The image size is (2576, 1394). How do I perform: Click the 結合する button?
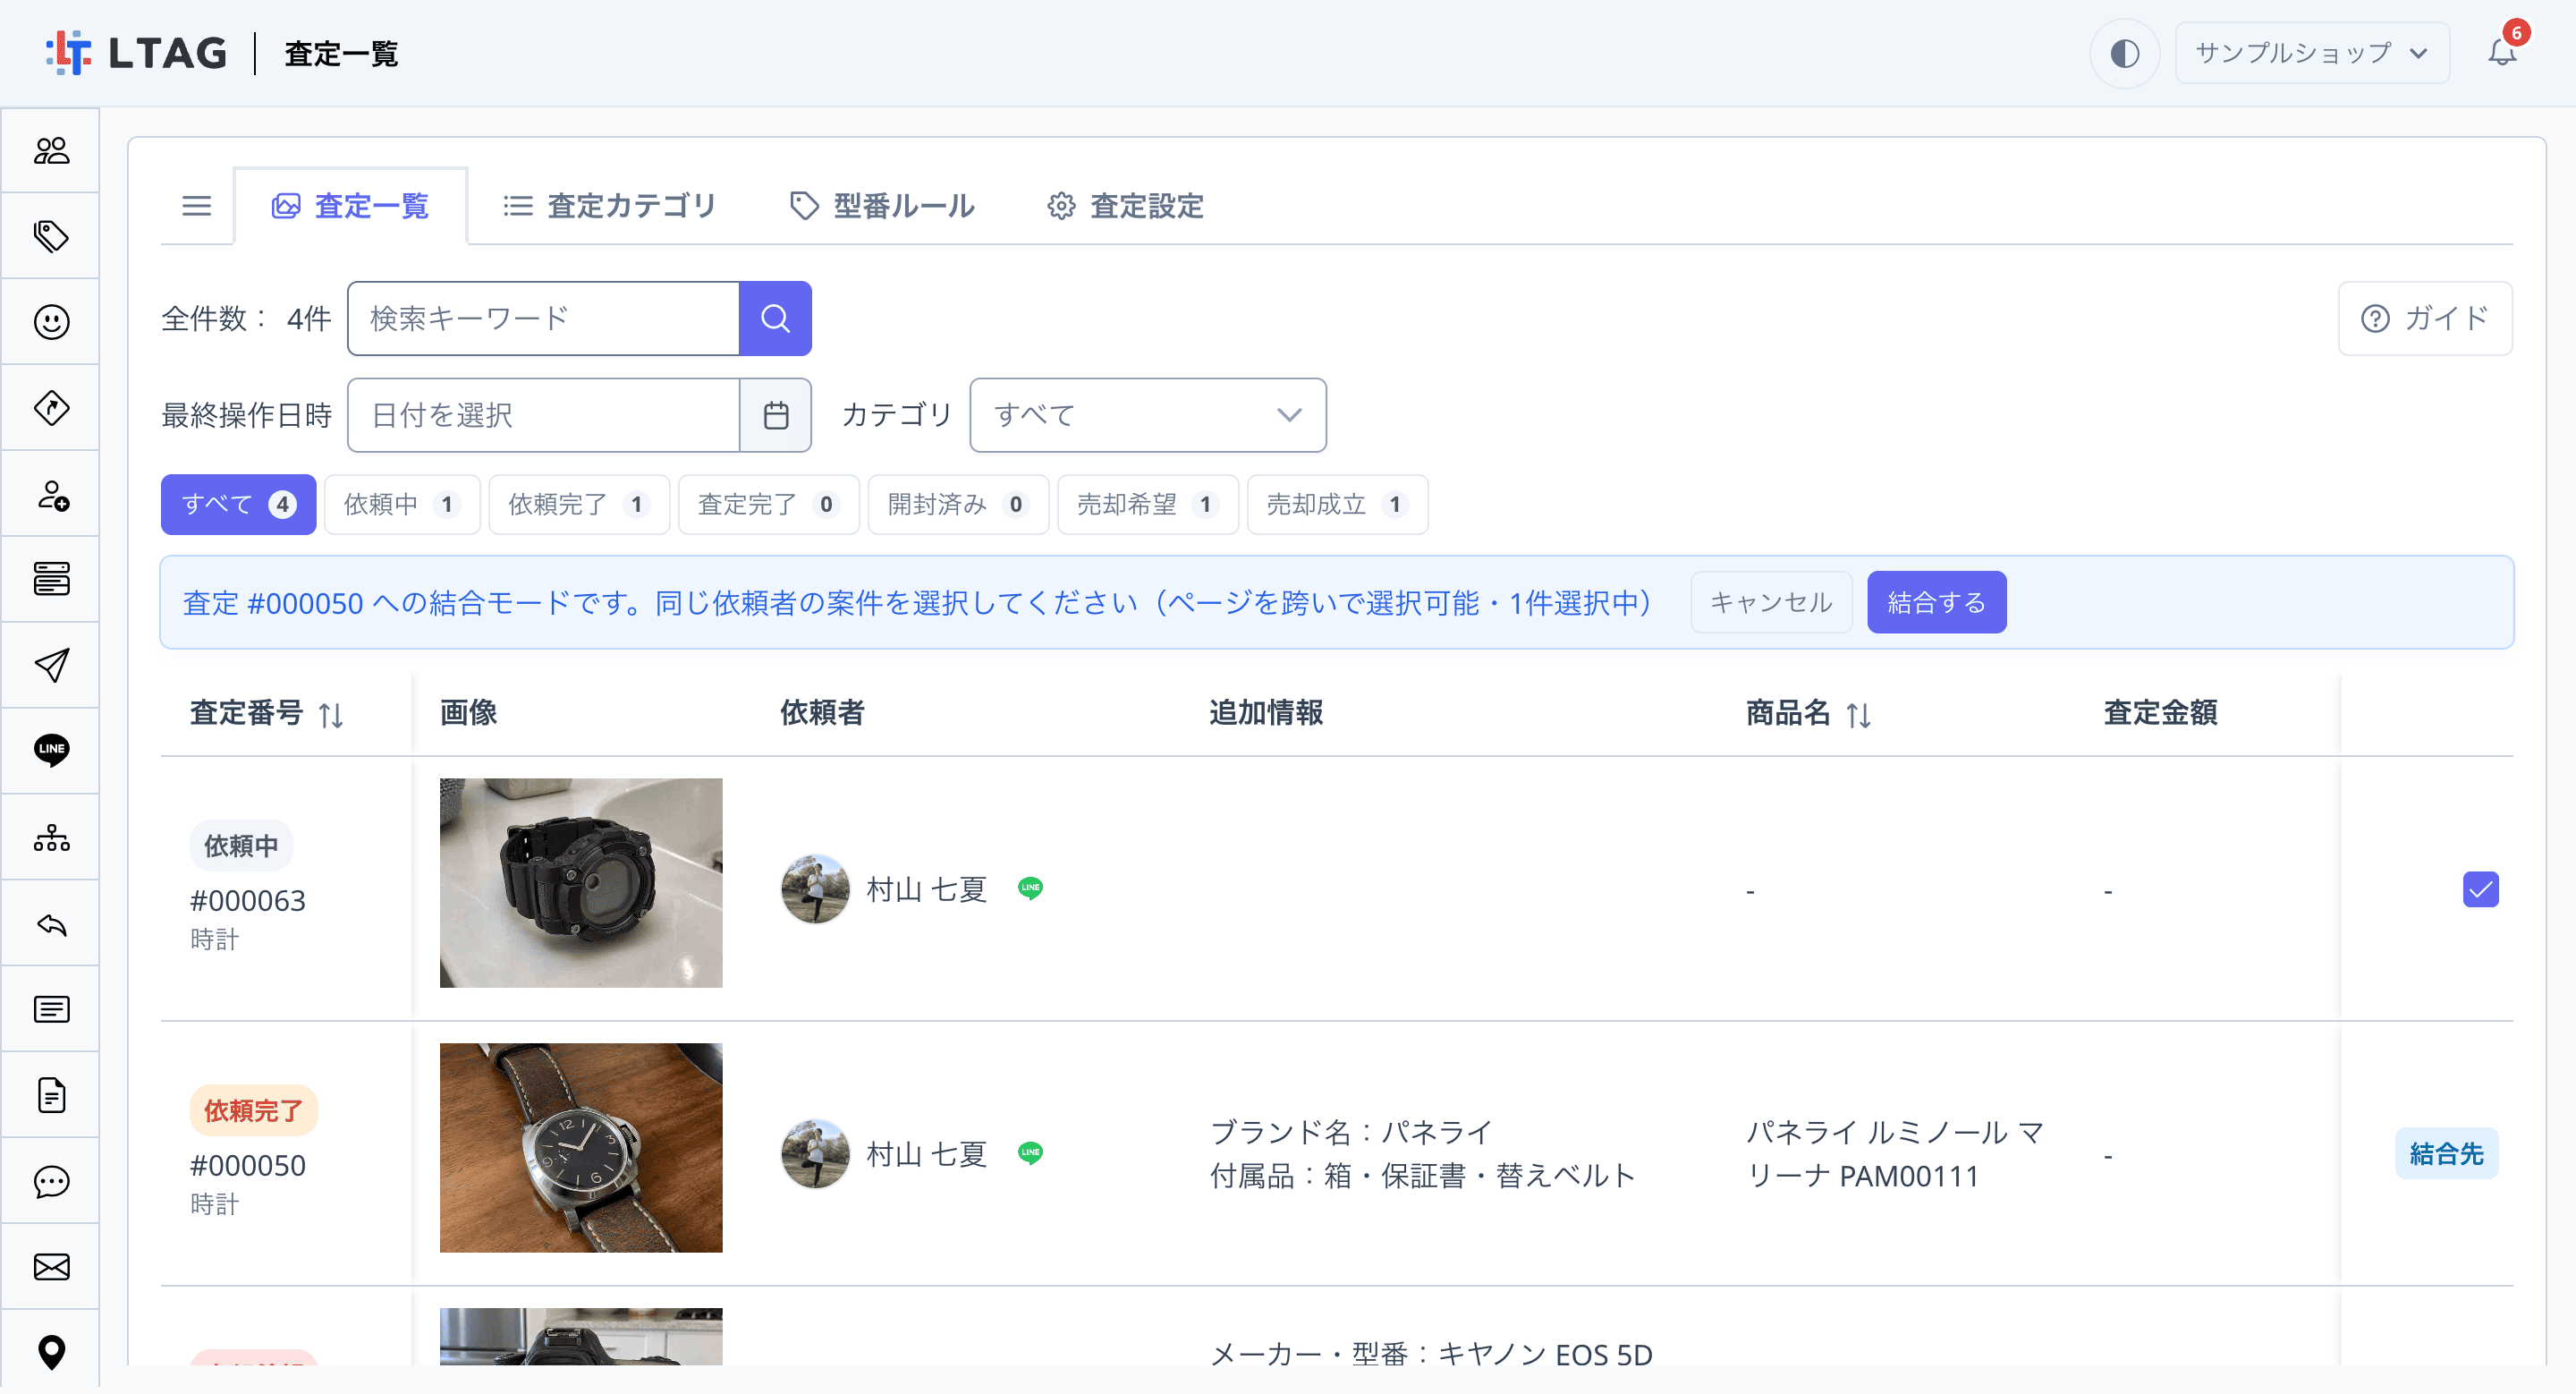[1936, 602]
